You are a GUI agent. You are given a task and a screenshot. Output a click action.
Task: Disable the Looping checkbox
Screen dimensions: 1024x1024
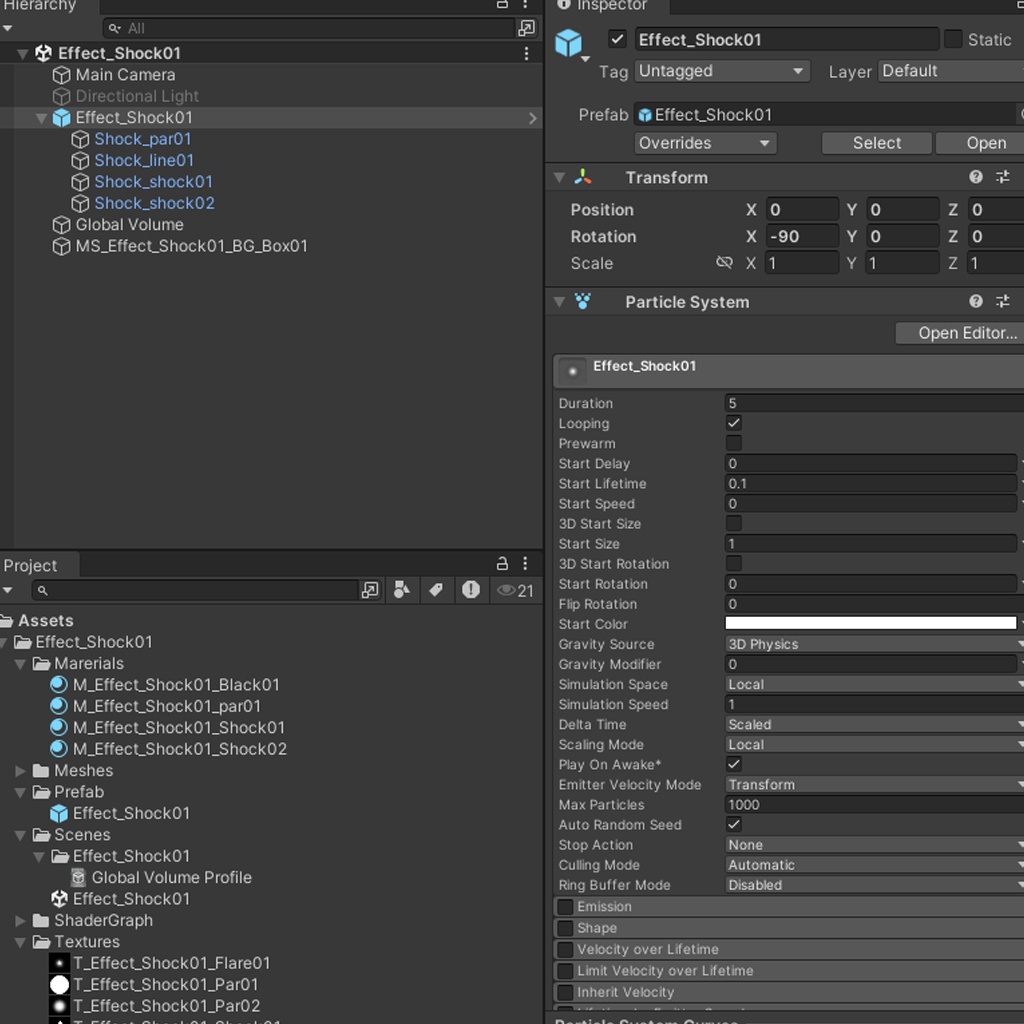pyautogui.click(x=733, y=423)
